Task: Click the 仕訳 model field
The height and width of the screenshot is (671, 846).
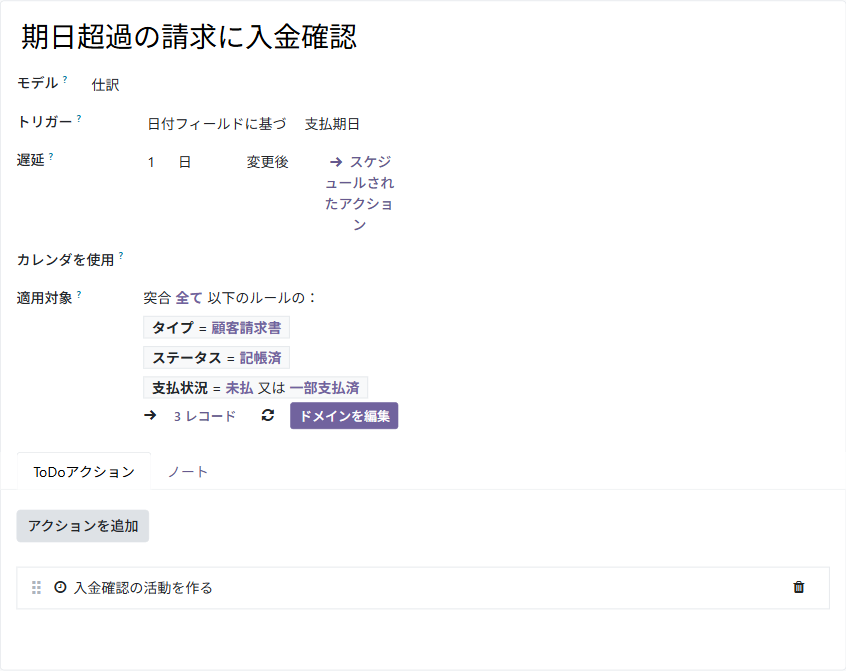Action: 106,85
